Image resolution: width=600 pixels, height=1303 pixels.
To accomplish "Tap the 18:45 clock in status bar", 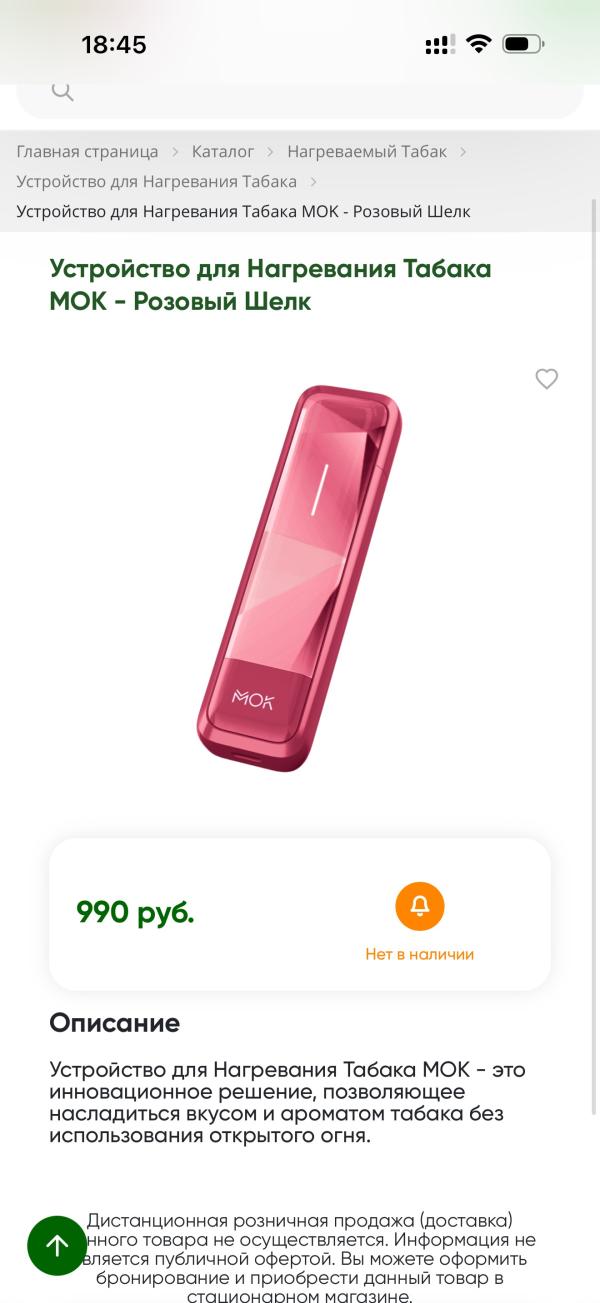I will pyautogui.click(x=114, y=44).
